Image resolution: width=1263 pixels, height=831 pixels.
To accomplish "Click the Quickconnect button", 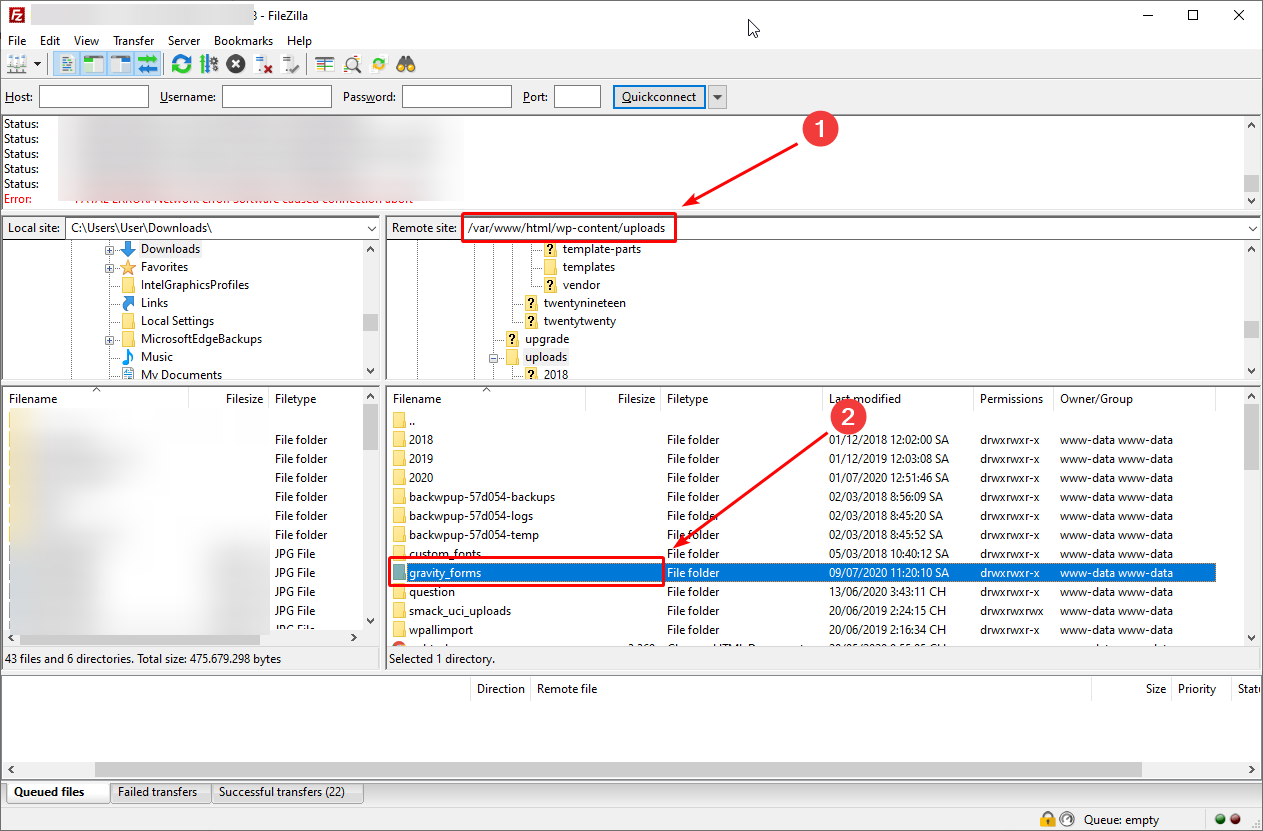I will 659,97.
